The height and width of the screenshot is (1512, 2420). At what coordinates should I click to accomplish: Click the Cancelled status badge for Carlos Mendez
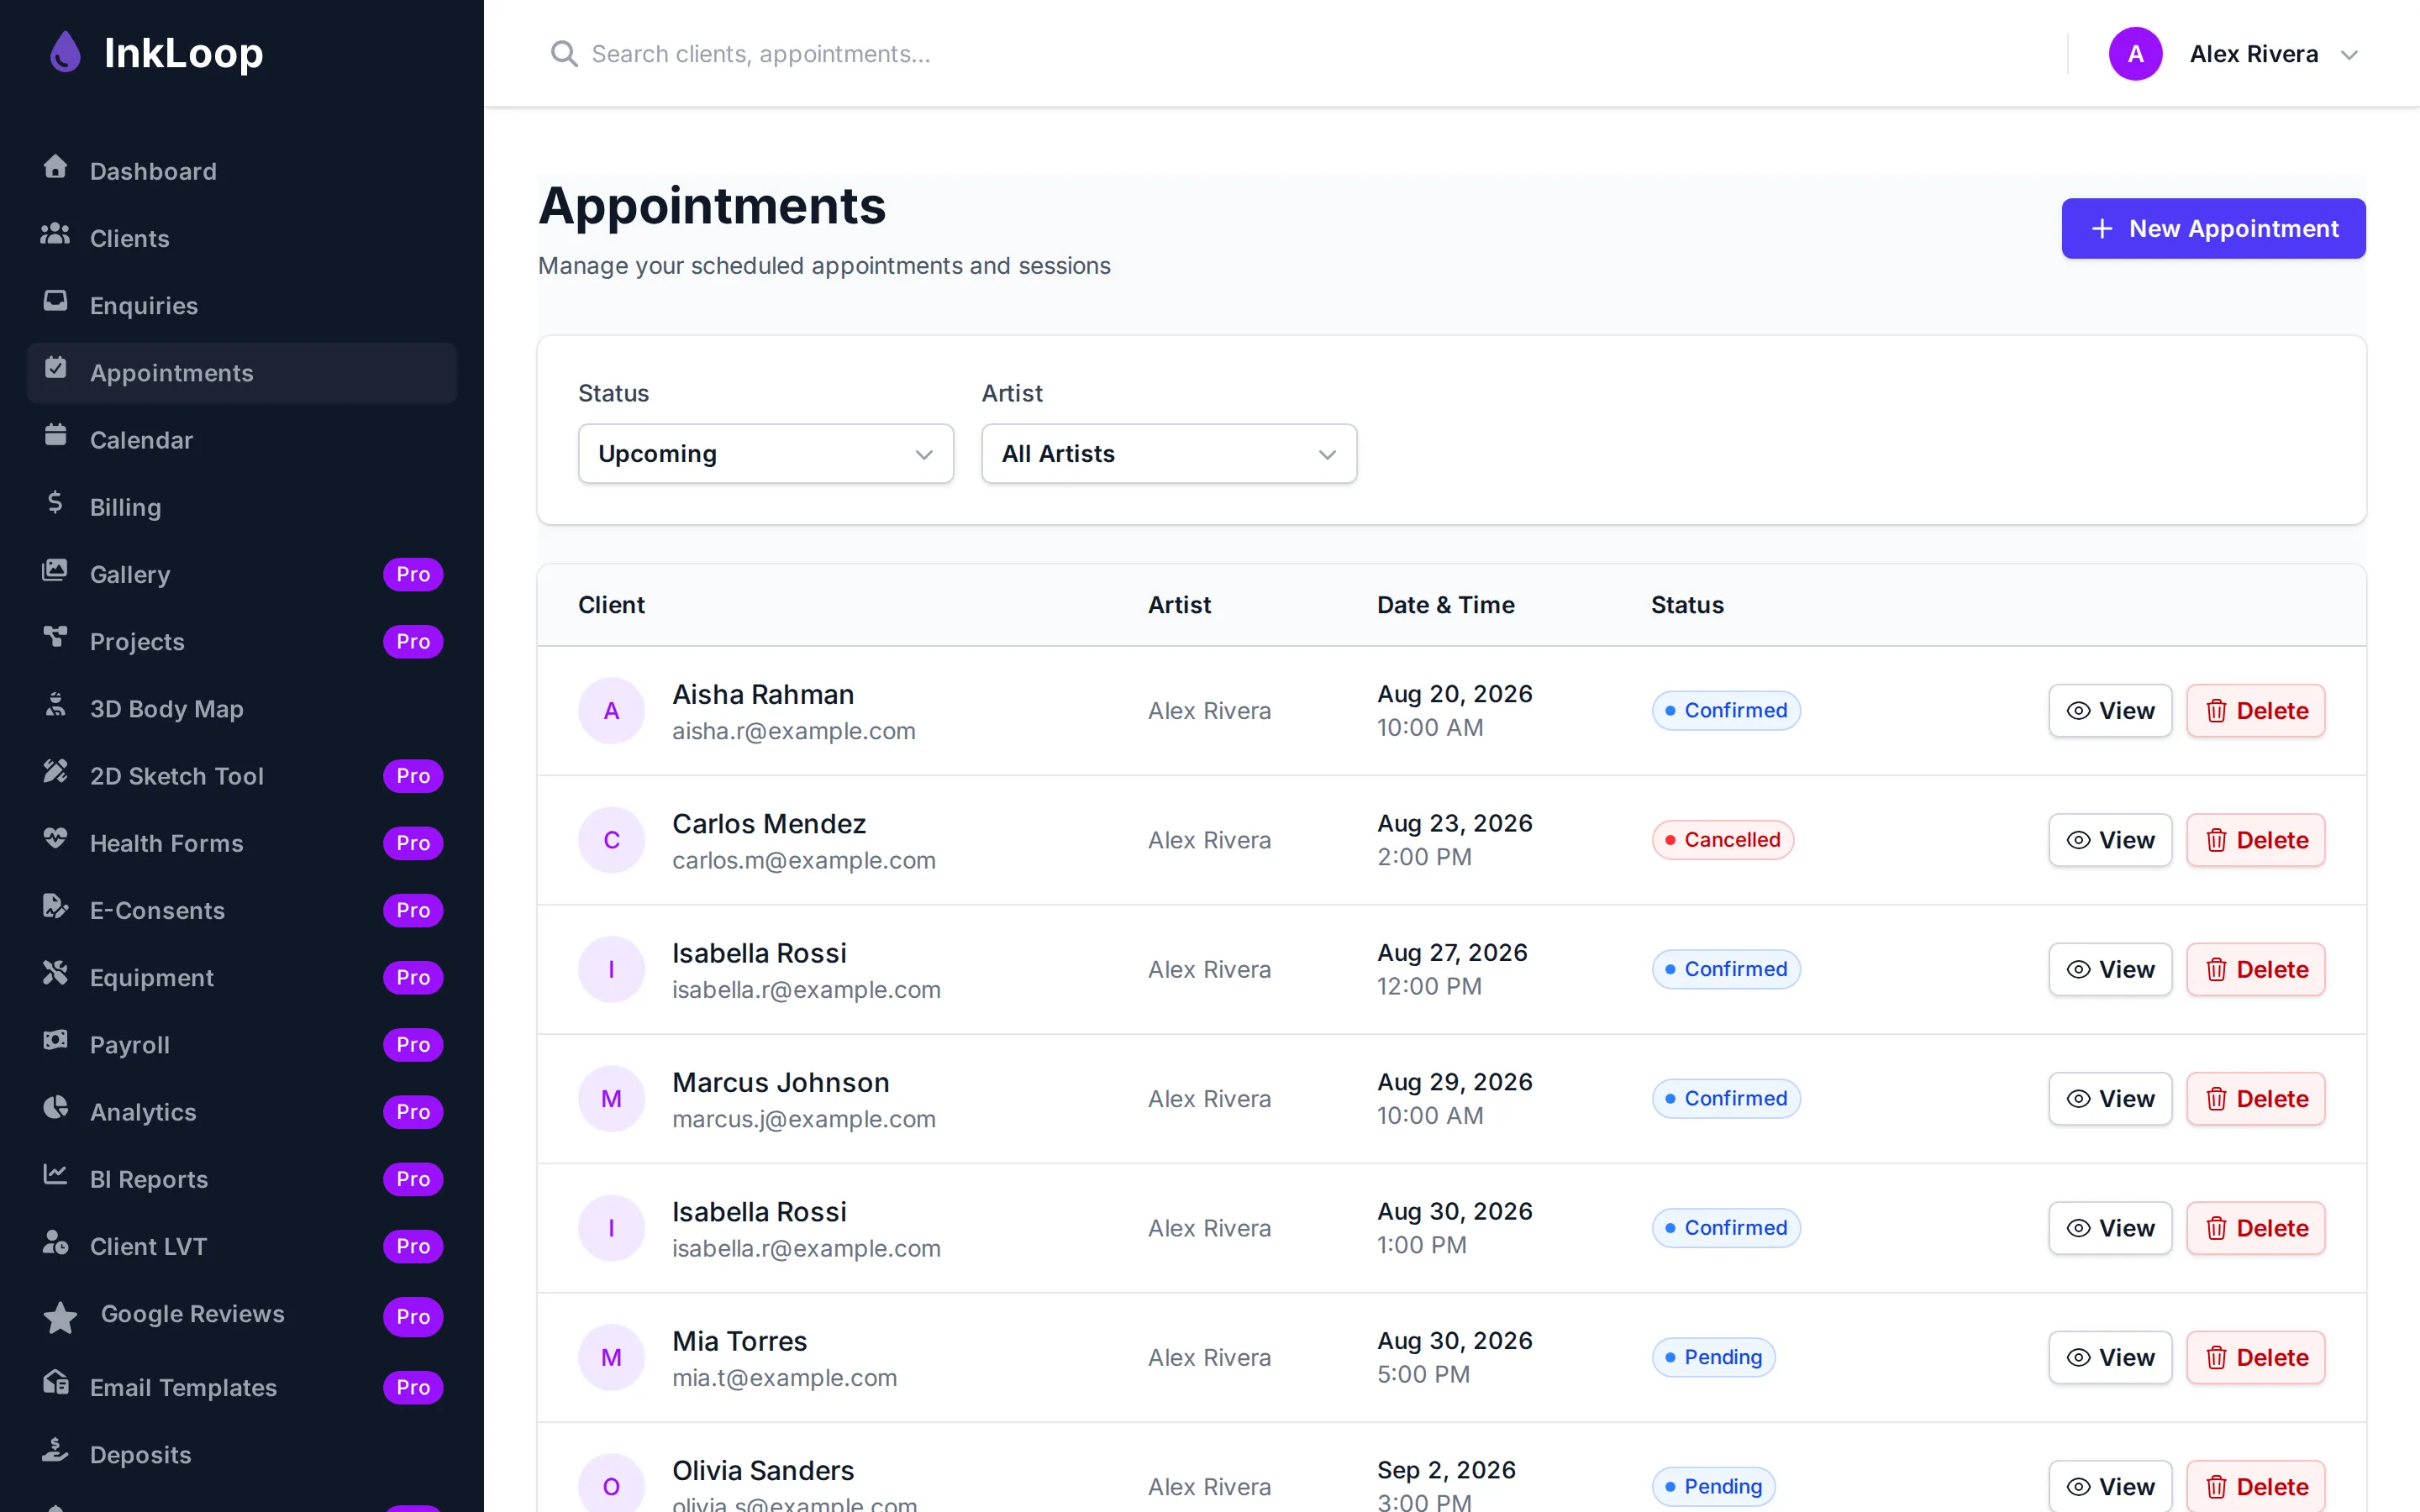(x=1722, y=840)
